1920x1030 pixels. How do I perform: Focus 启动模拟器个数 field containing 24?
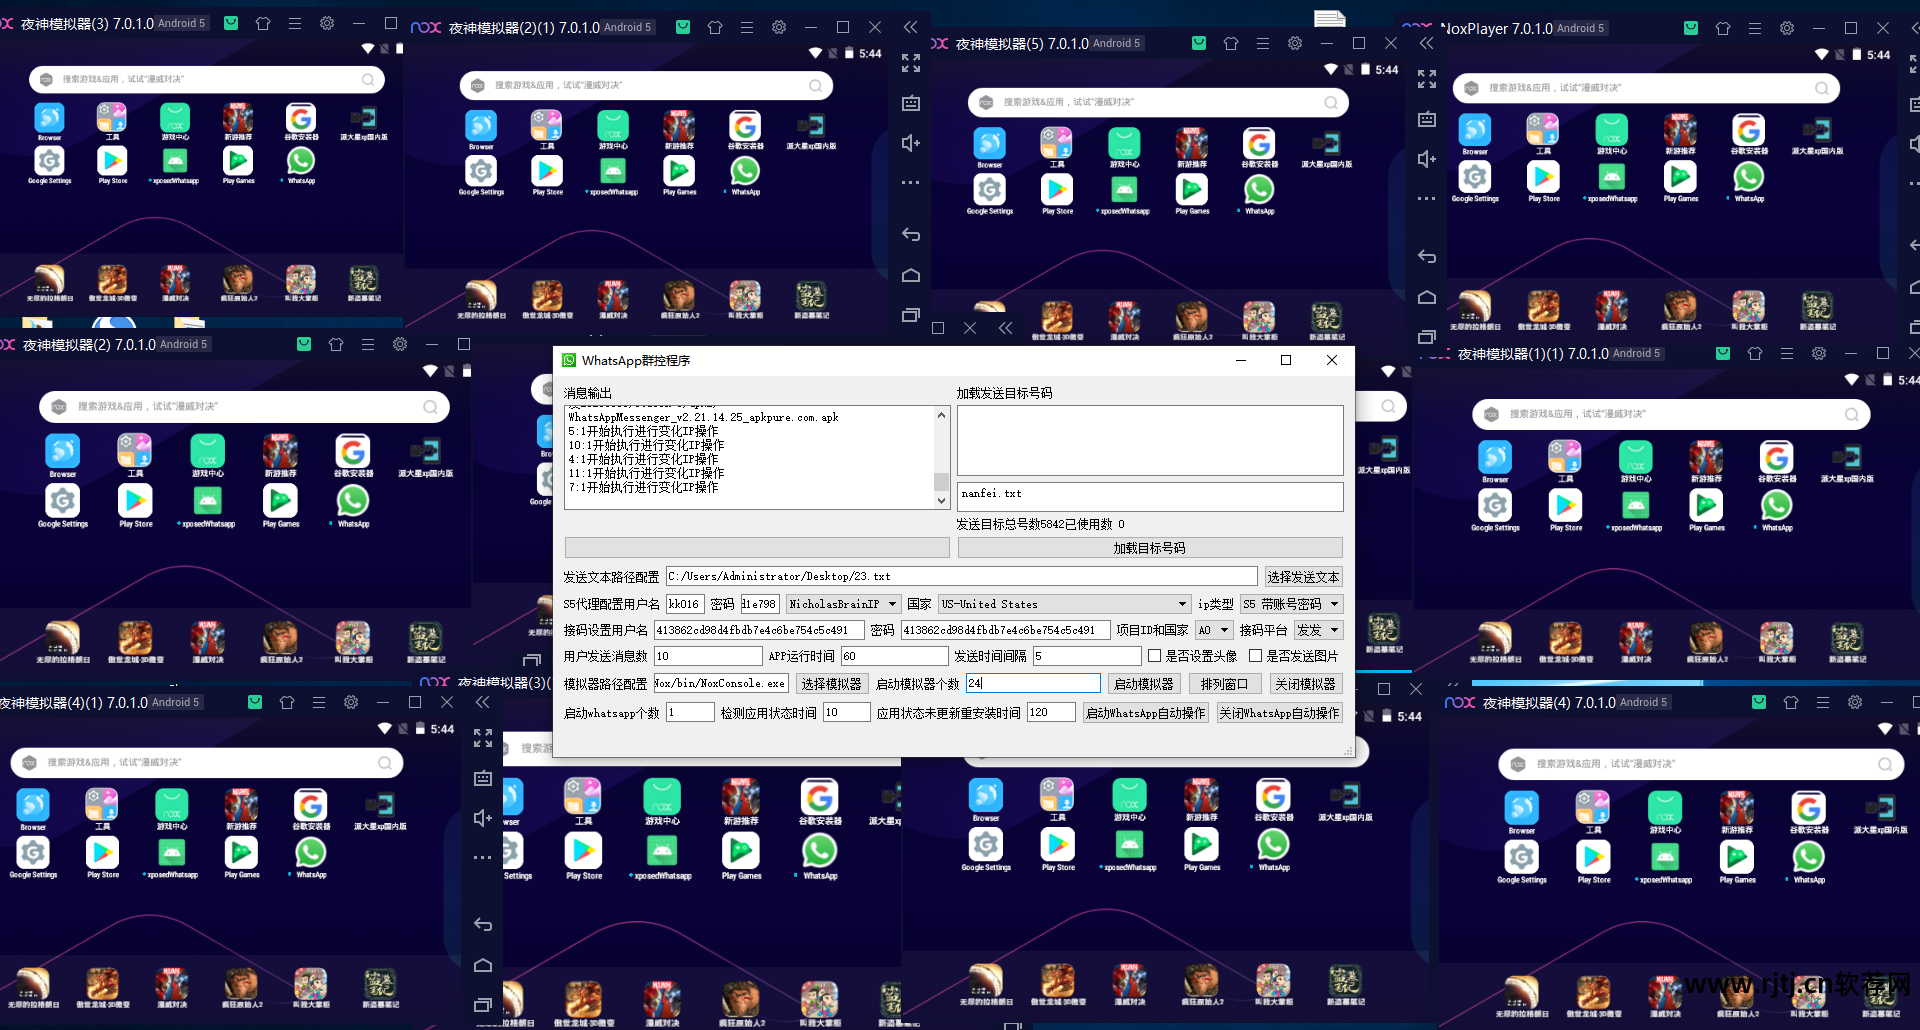coord(1033,684)
